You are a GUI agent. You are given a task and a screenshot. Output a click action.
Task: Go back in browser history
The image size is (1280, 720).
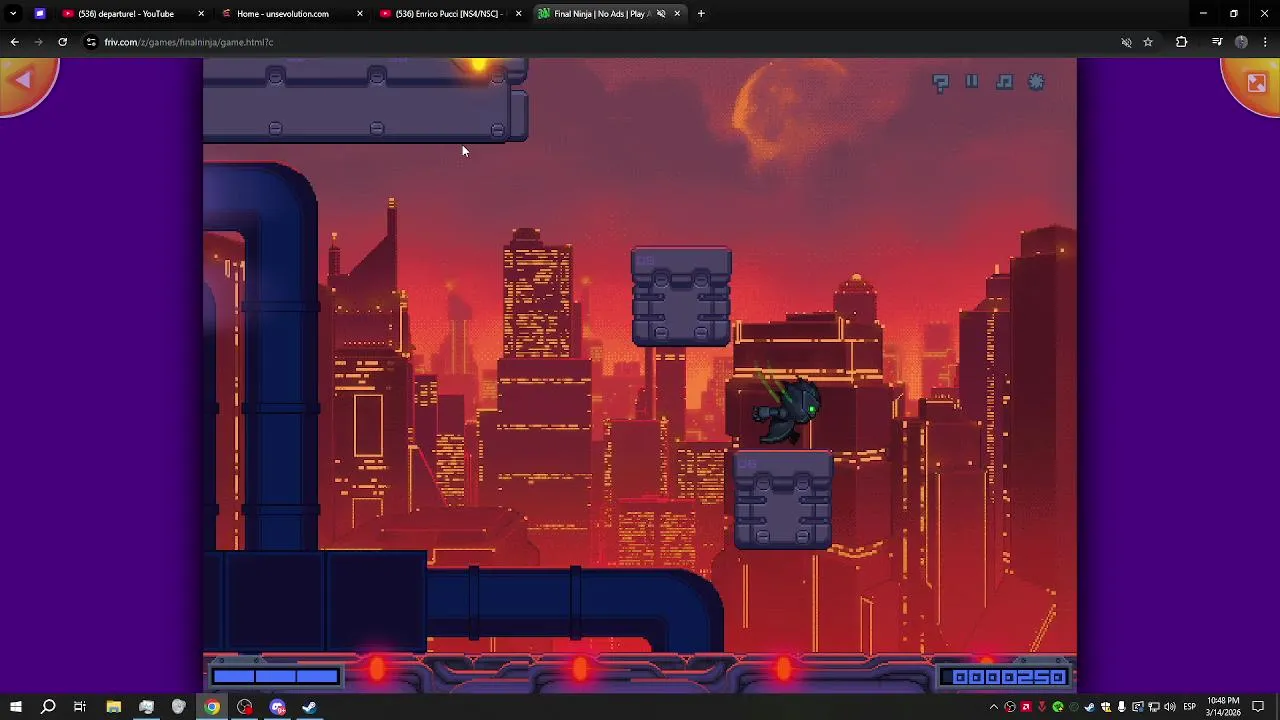coord(14,42)
